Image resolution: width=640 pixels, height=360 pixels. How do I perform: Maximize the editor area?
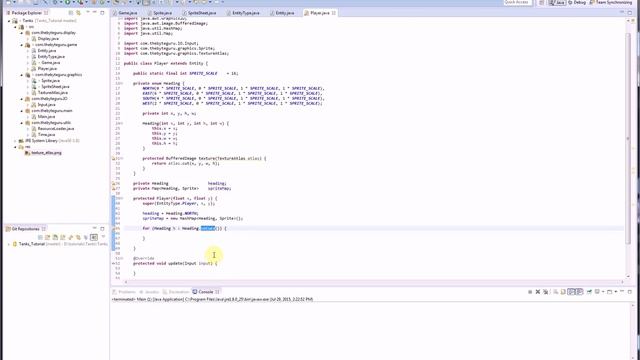pyautogui.click(x=630, y=13)
